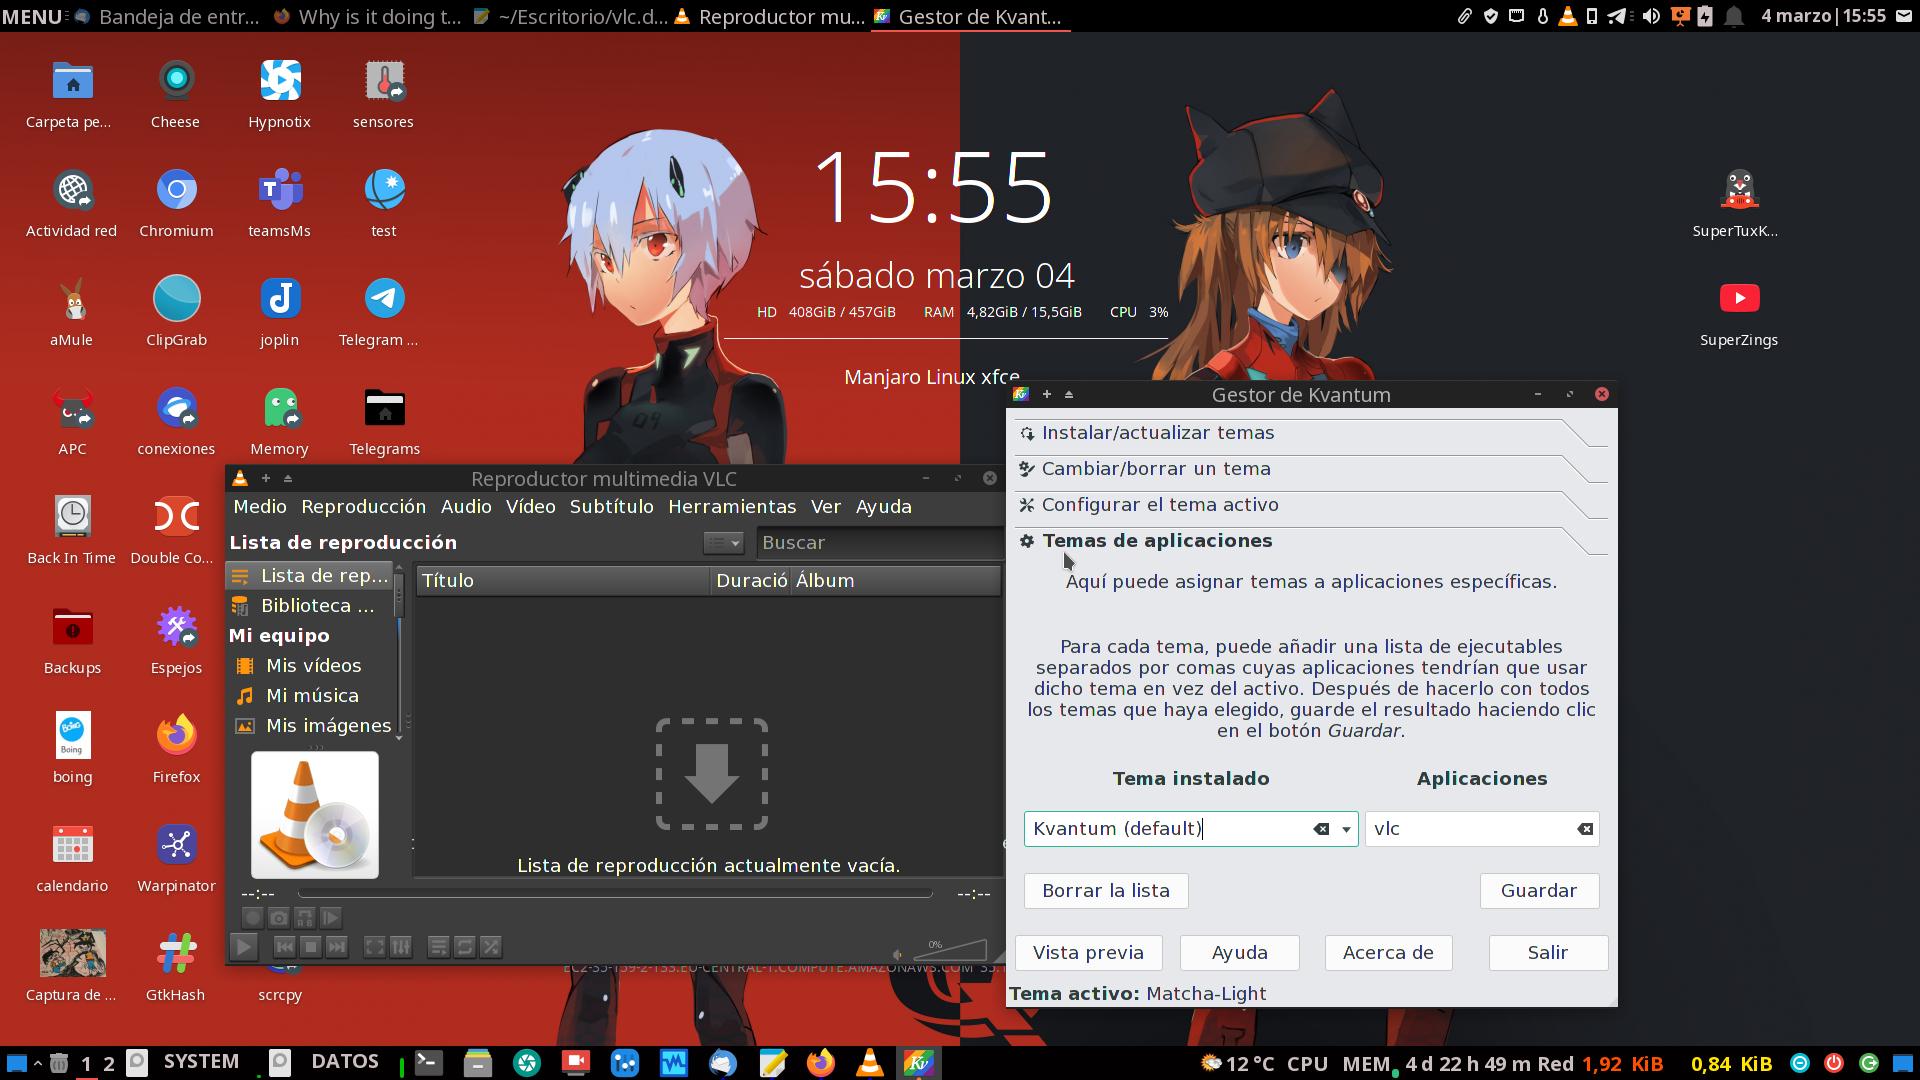Click 'Temas de aplicaciones' section header
Image resolution: width=1920 pixels, height=1080 pixels.
pyautogui.click(x=1310, y=541)
